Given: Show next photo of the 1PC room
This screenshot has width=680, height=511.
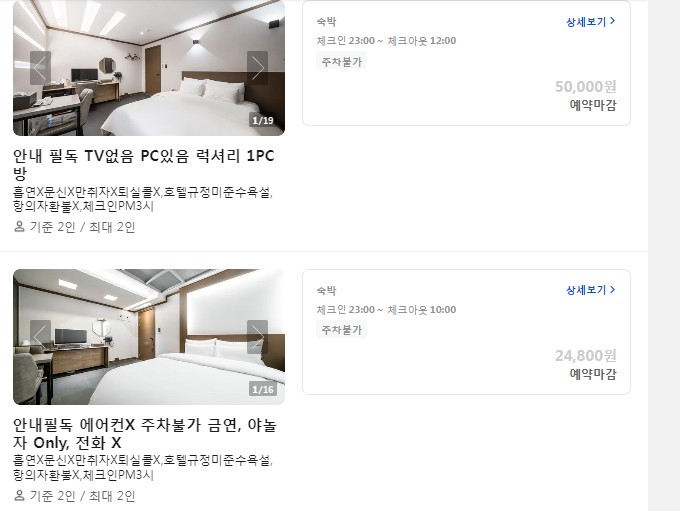Looking at the screenshot, I should 257,68.
